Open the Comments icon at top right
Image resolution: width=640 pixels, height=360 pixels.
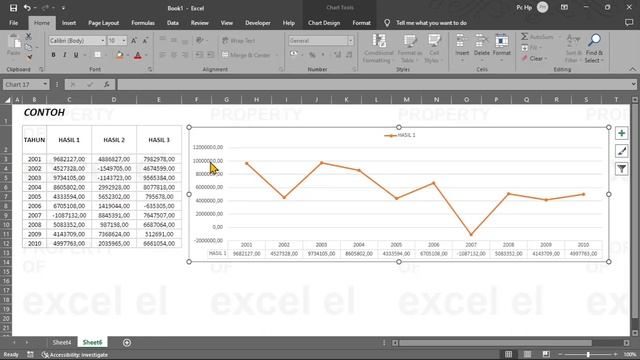tap(629, 23)
